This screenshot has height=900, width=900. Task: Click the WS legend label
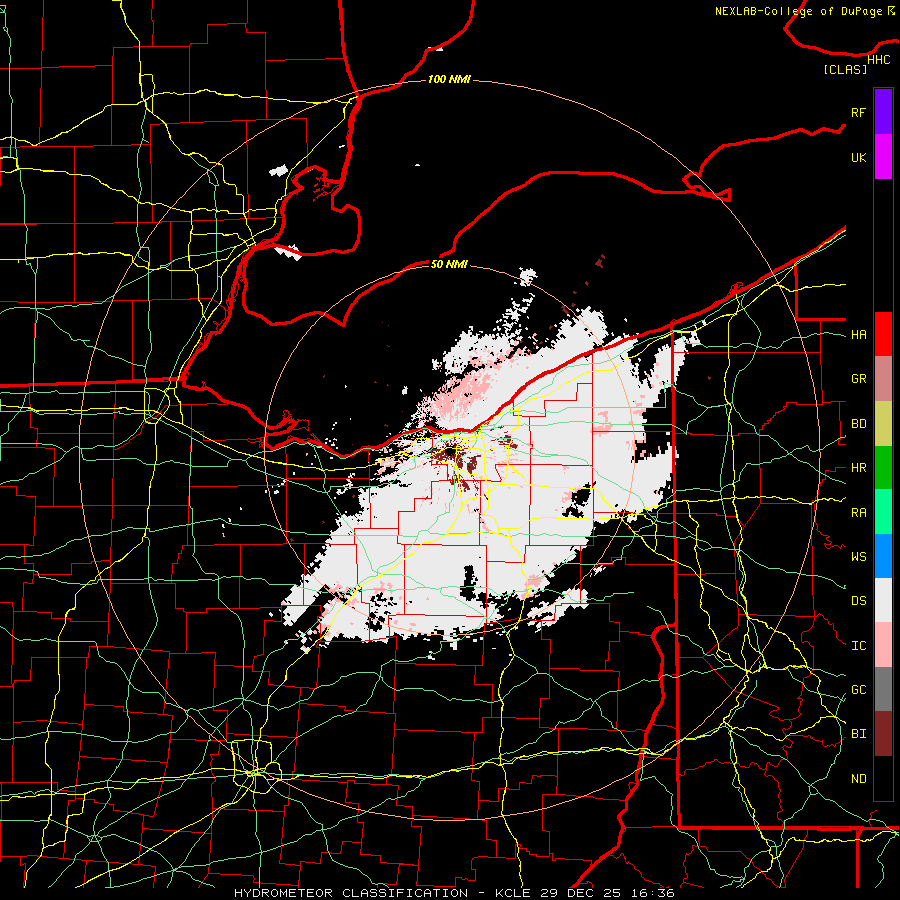[x=858, y=557]
